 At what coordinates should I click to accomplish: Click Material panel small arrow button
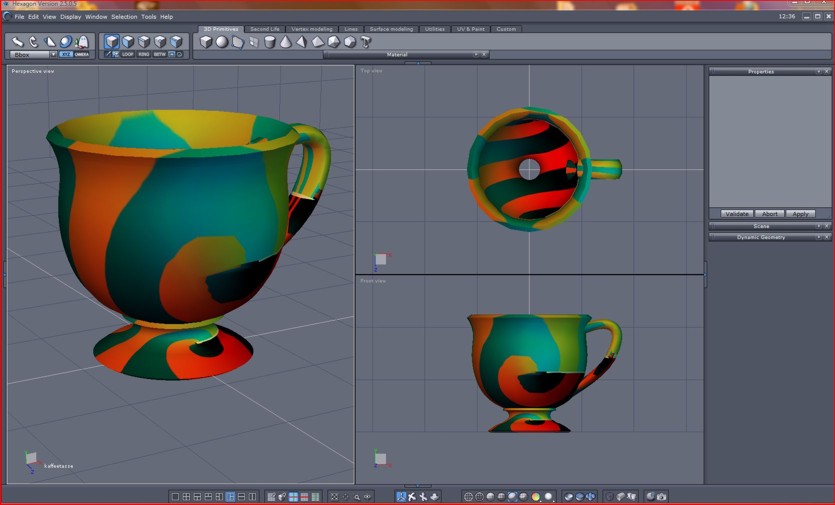click(x=476, y=54)
